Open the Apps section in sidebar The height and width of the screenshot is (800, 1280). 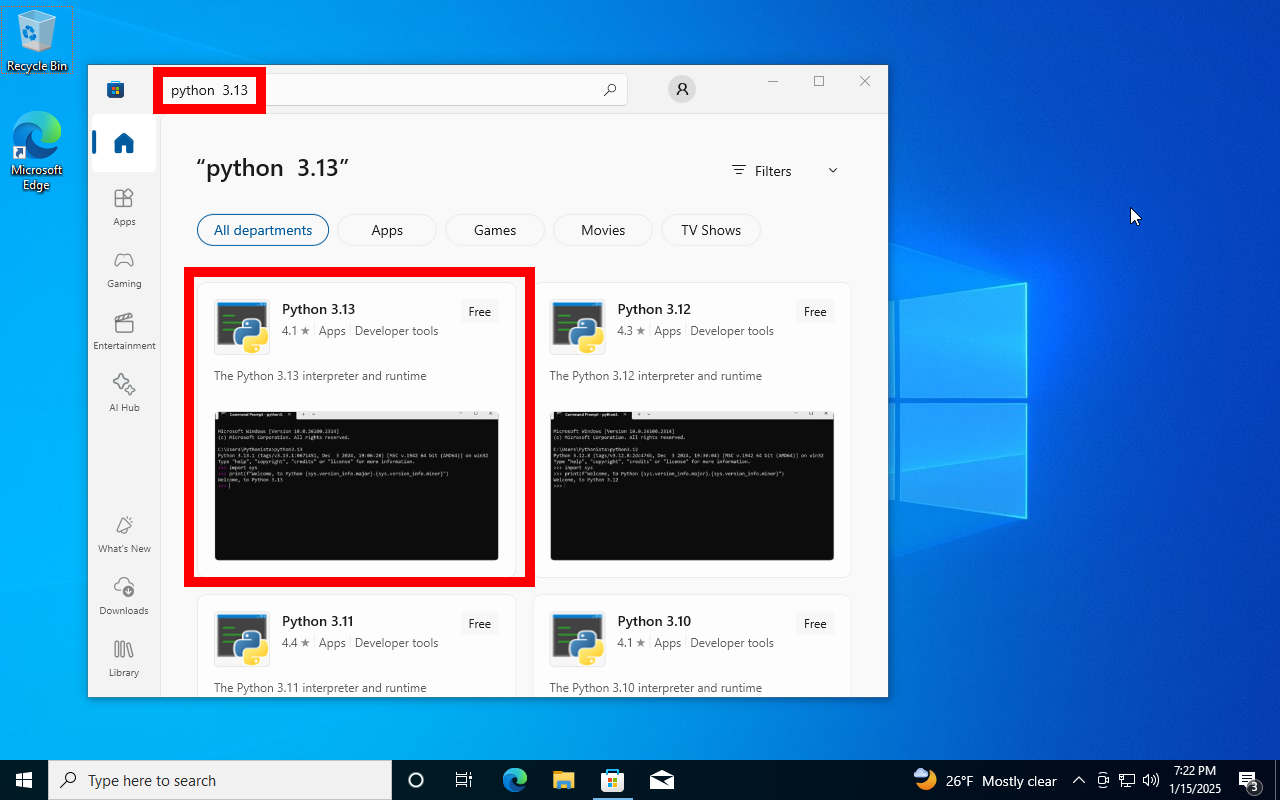pos(124,206)
